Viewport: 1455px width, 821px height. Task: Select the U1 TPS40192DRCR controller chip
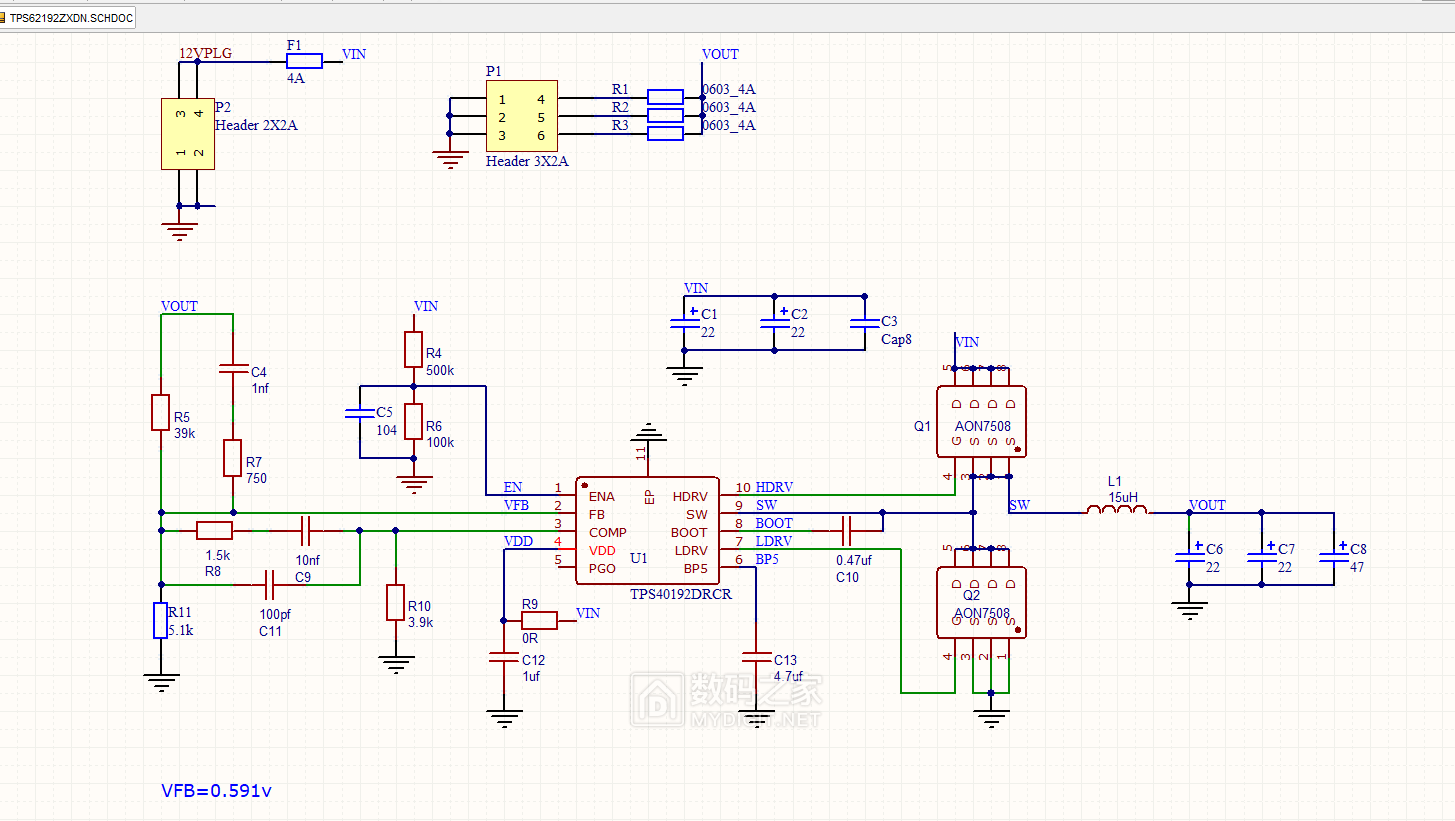click(x=647, y=531)
